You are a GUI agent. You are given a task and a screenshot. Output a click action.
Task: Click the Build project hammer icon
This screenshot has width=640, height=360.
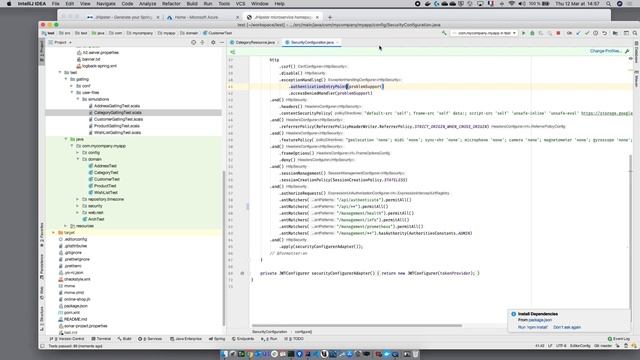(x=444, y=33)
